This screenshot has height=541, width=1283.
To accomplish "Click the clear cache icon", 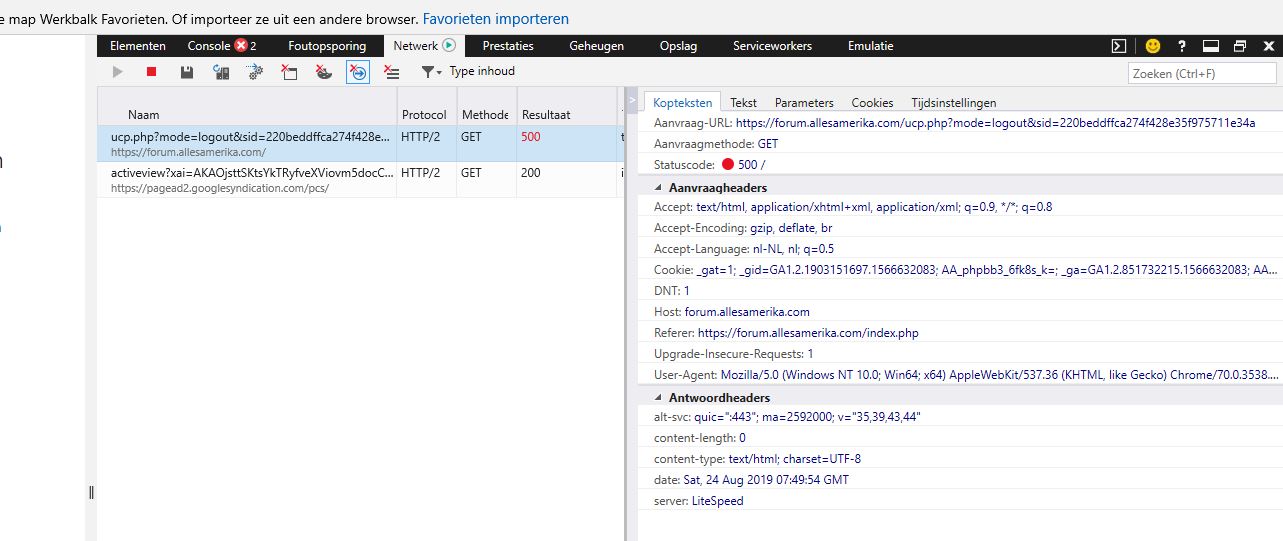I will pos(289,72).
